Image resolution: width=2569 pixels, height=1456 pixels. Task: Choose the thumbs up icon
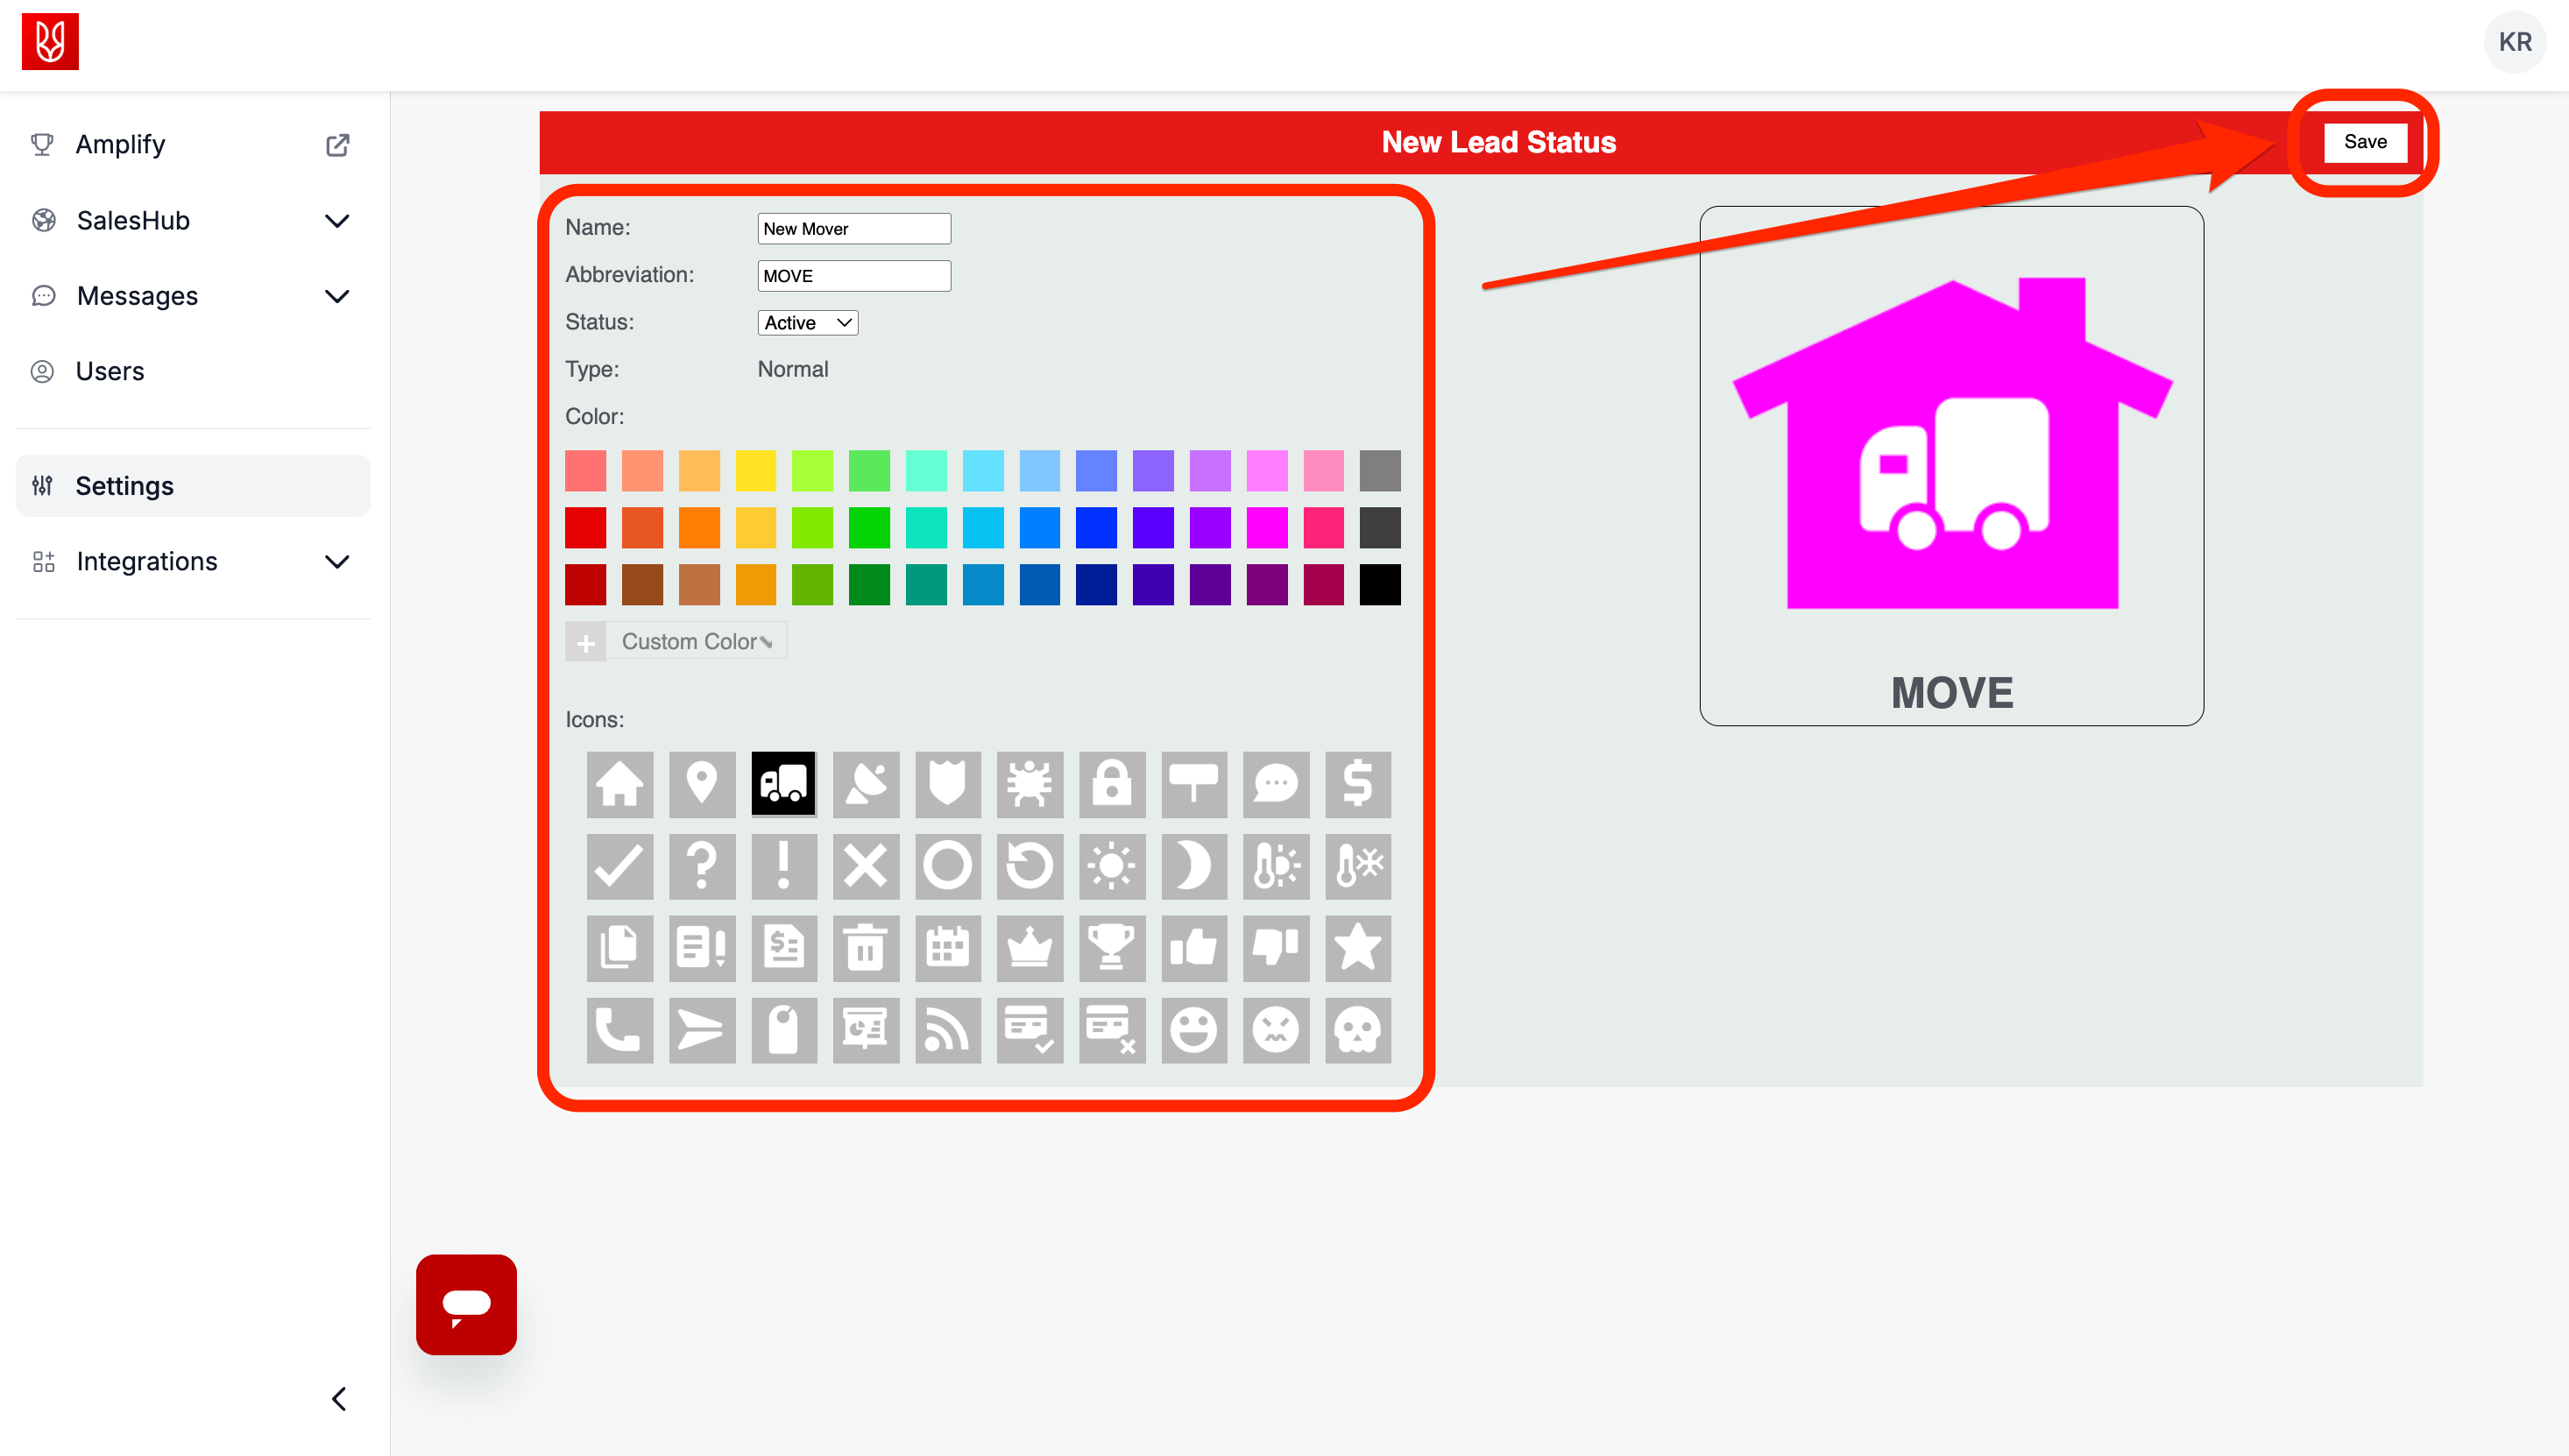(1193, 947)
